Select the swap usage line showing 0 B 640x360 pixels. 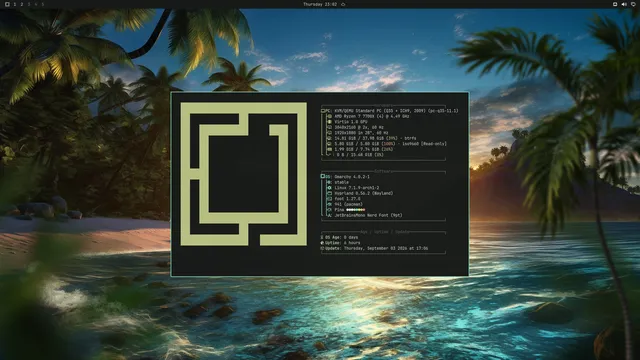tap(360, 155)
